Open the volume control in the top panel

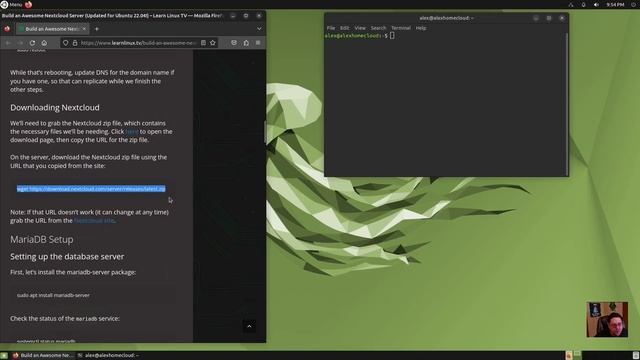point(596,4)
